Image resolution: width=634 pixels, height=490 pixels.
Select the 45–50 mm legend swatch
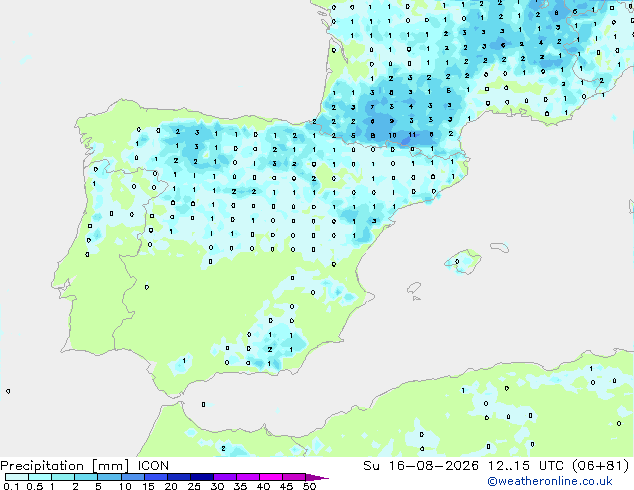pos(294,477)
